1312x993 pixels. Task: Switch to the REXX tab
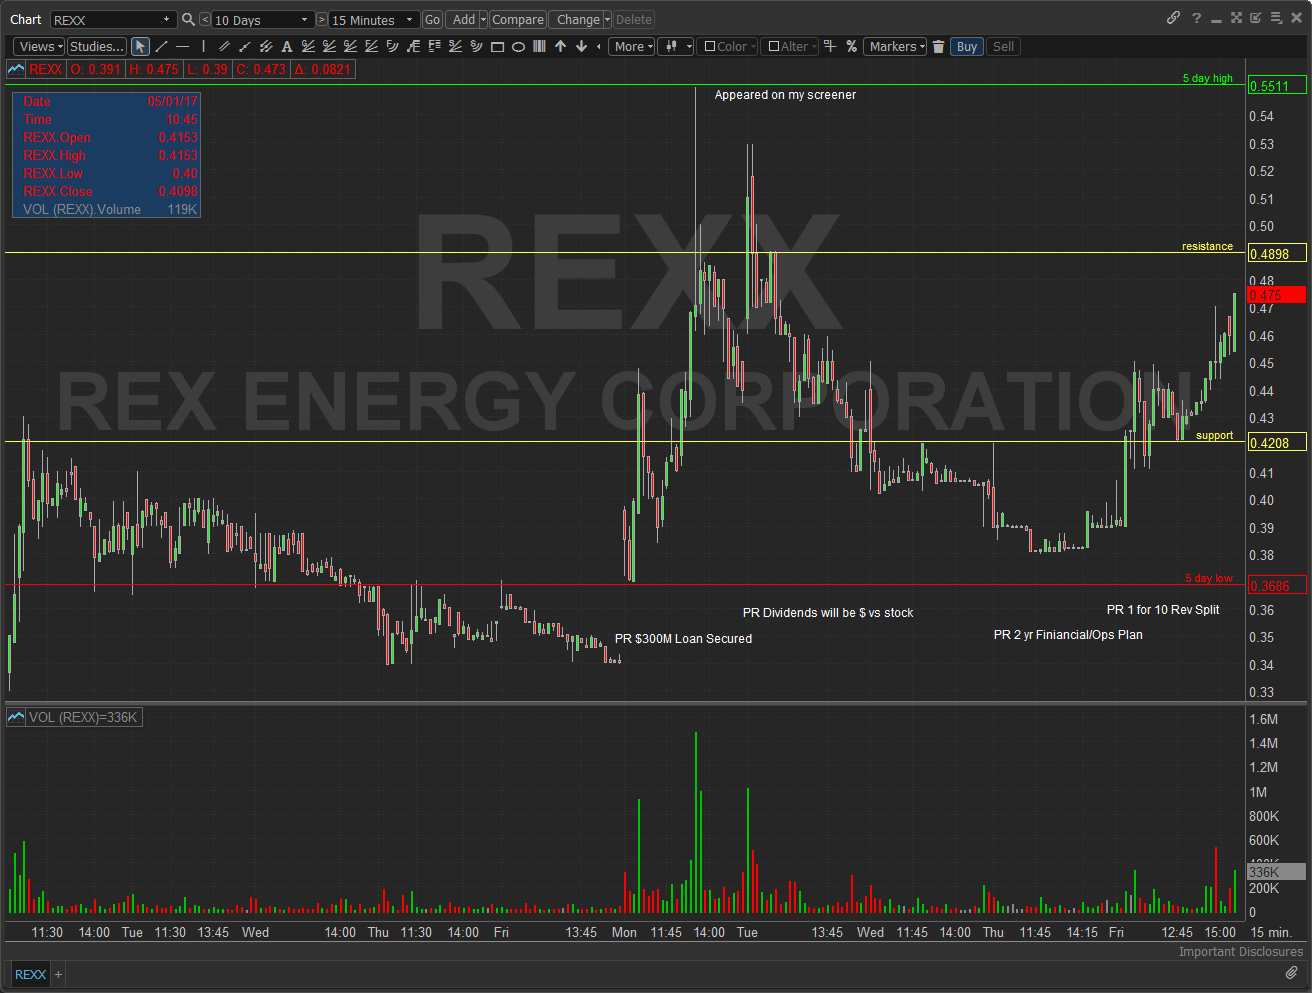pos(30,974)
